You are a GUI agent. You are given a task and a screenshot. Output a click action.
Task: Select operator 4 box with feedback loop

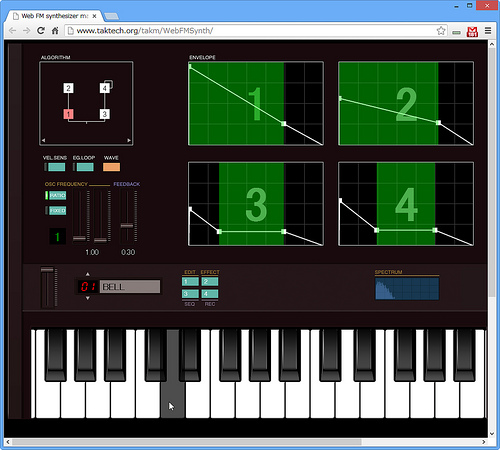105,88
